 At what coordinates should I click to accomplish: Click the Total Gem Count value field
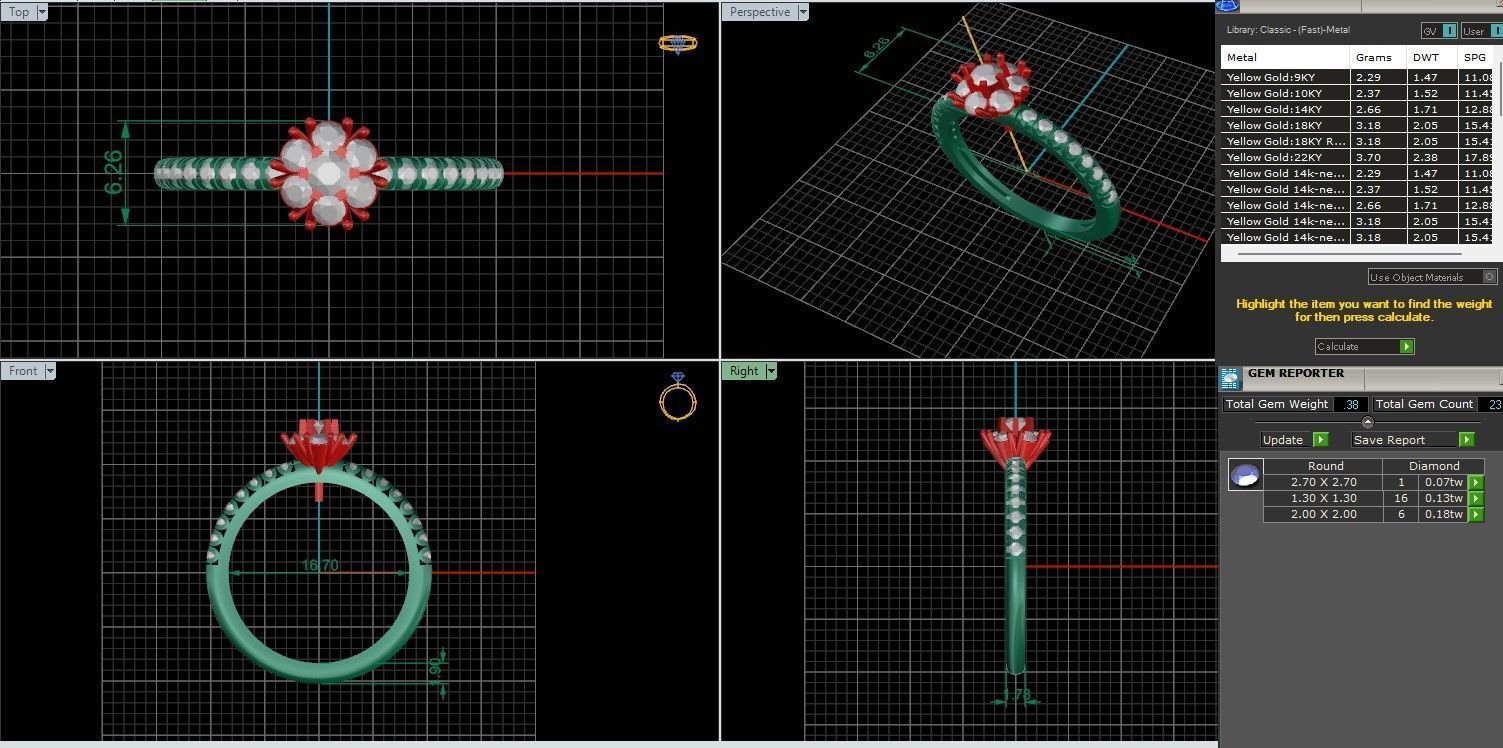(1490, 404)
